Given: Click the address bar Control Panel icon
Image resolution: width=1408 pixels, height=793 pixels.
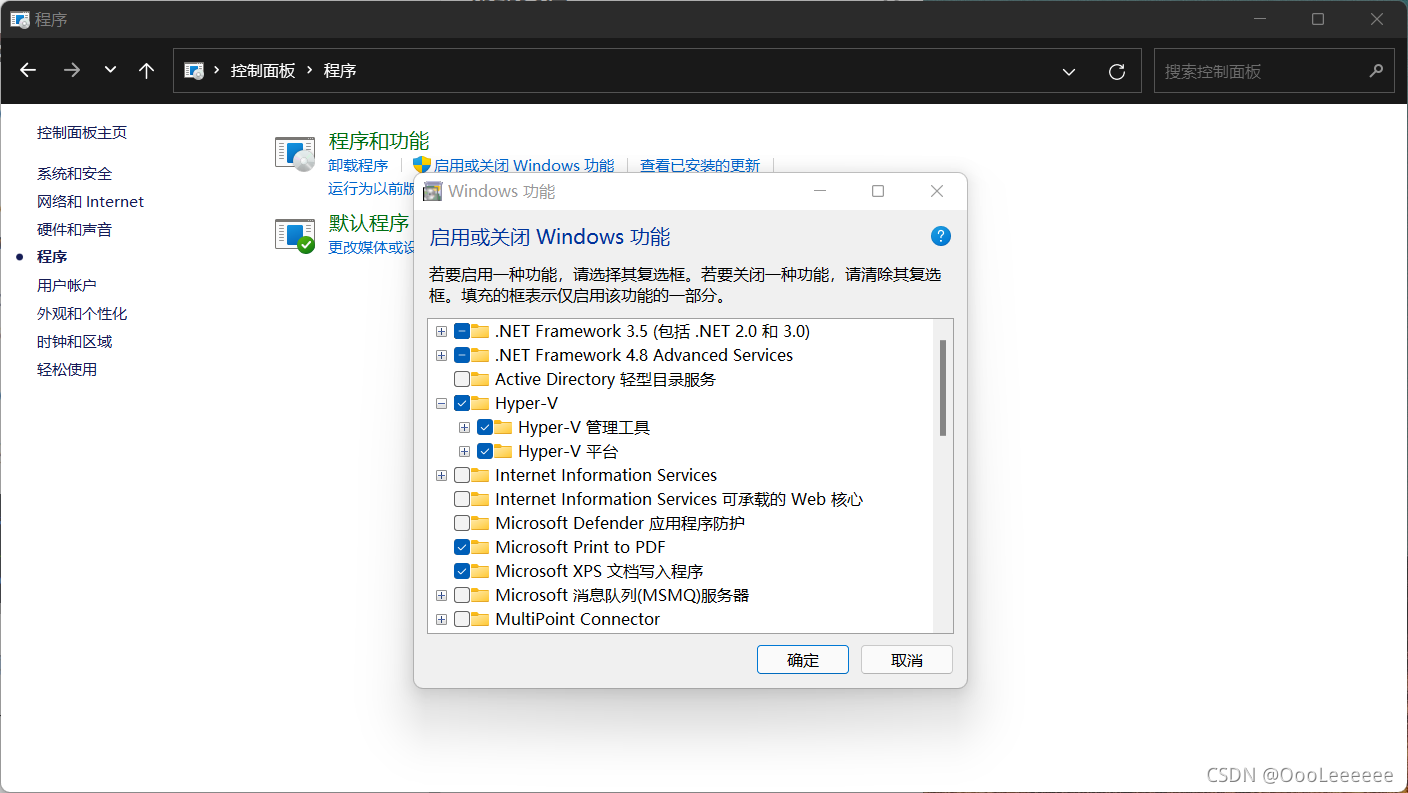Looking at the screenshot, I should [x=195, y=71].
